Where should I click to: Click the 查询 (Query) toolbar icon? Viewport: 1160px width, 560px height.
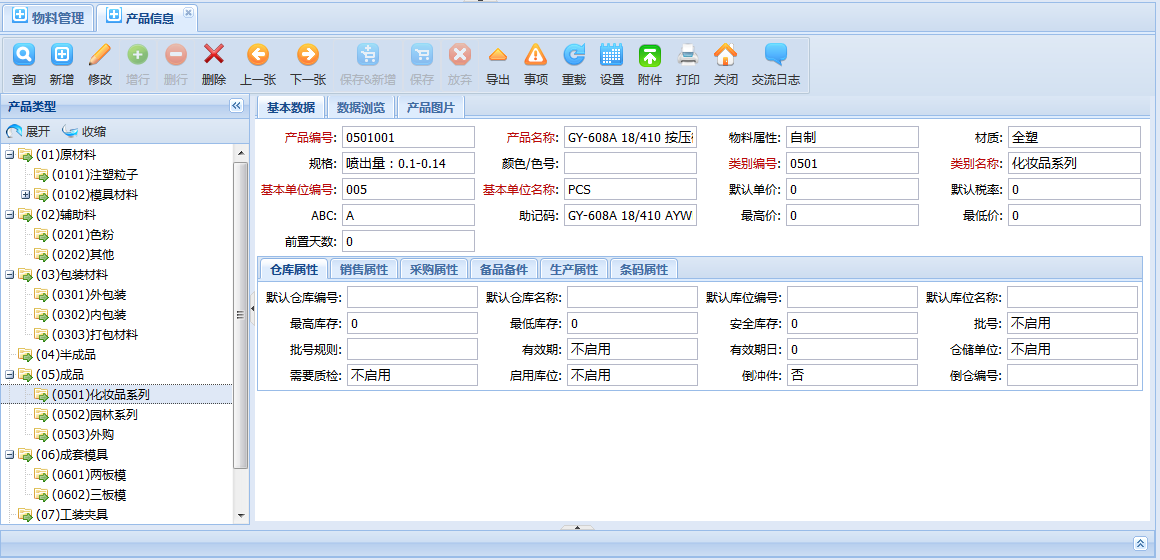click(x=24, y=56)
